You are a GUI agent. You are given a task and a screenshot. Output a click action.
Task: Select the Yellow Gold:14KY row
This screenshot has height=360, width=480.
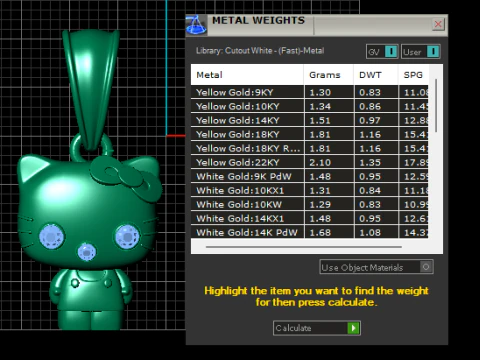[310, 120]
